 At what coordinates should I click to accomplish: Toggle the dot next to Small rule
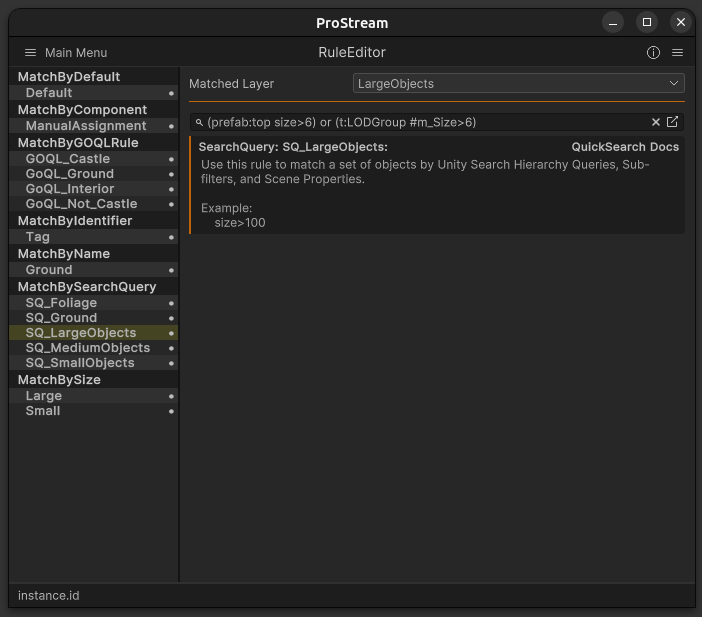click(x=171, y=411)
